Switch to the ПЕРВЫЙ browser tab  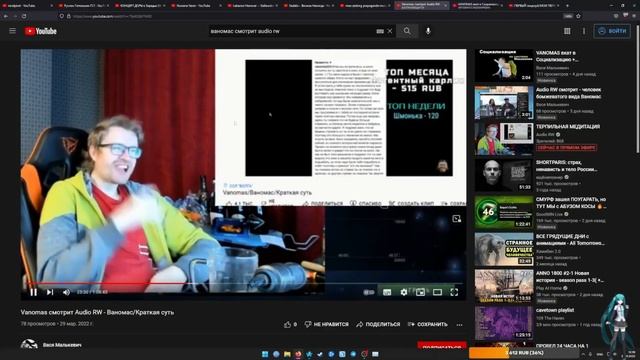click(535, 6)
